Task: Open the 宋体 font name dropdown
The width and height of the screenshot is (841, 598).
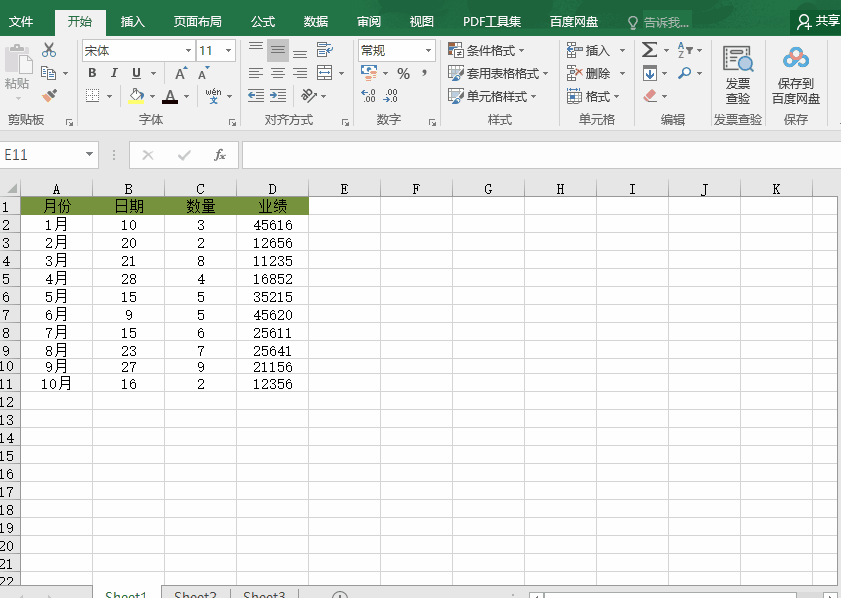Action: click(188, 50)
